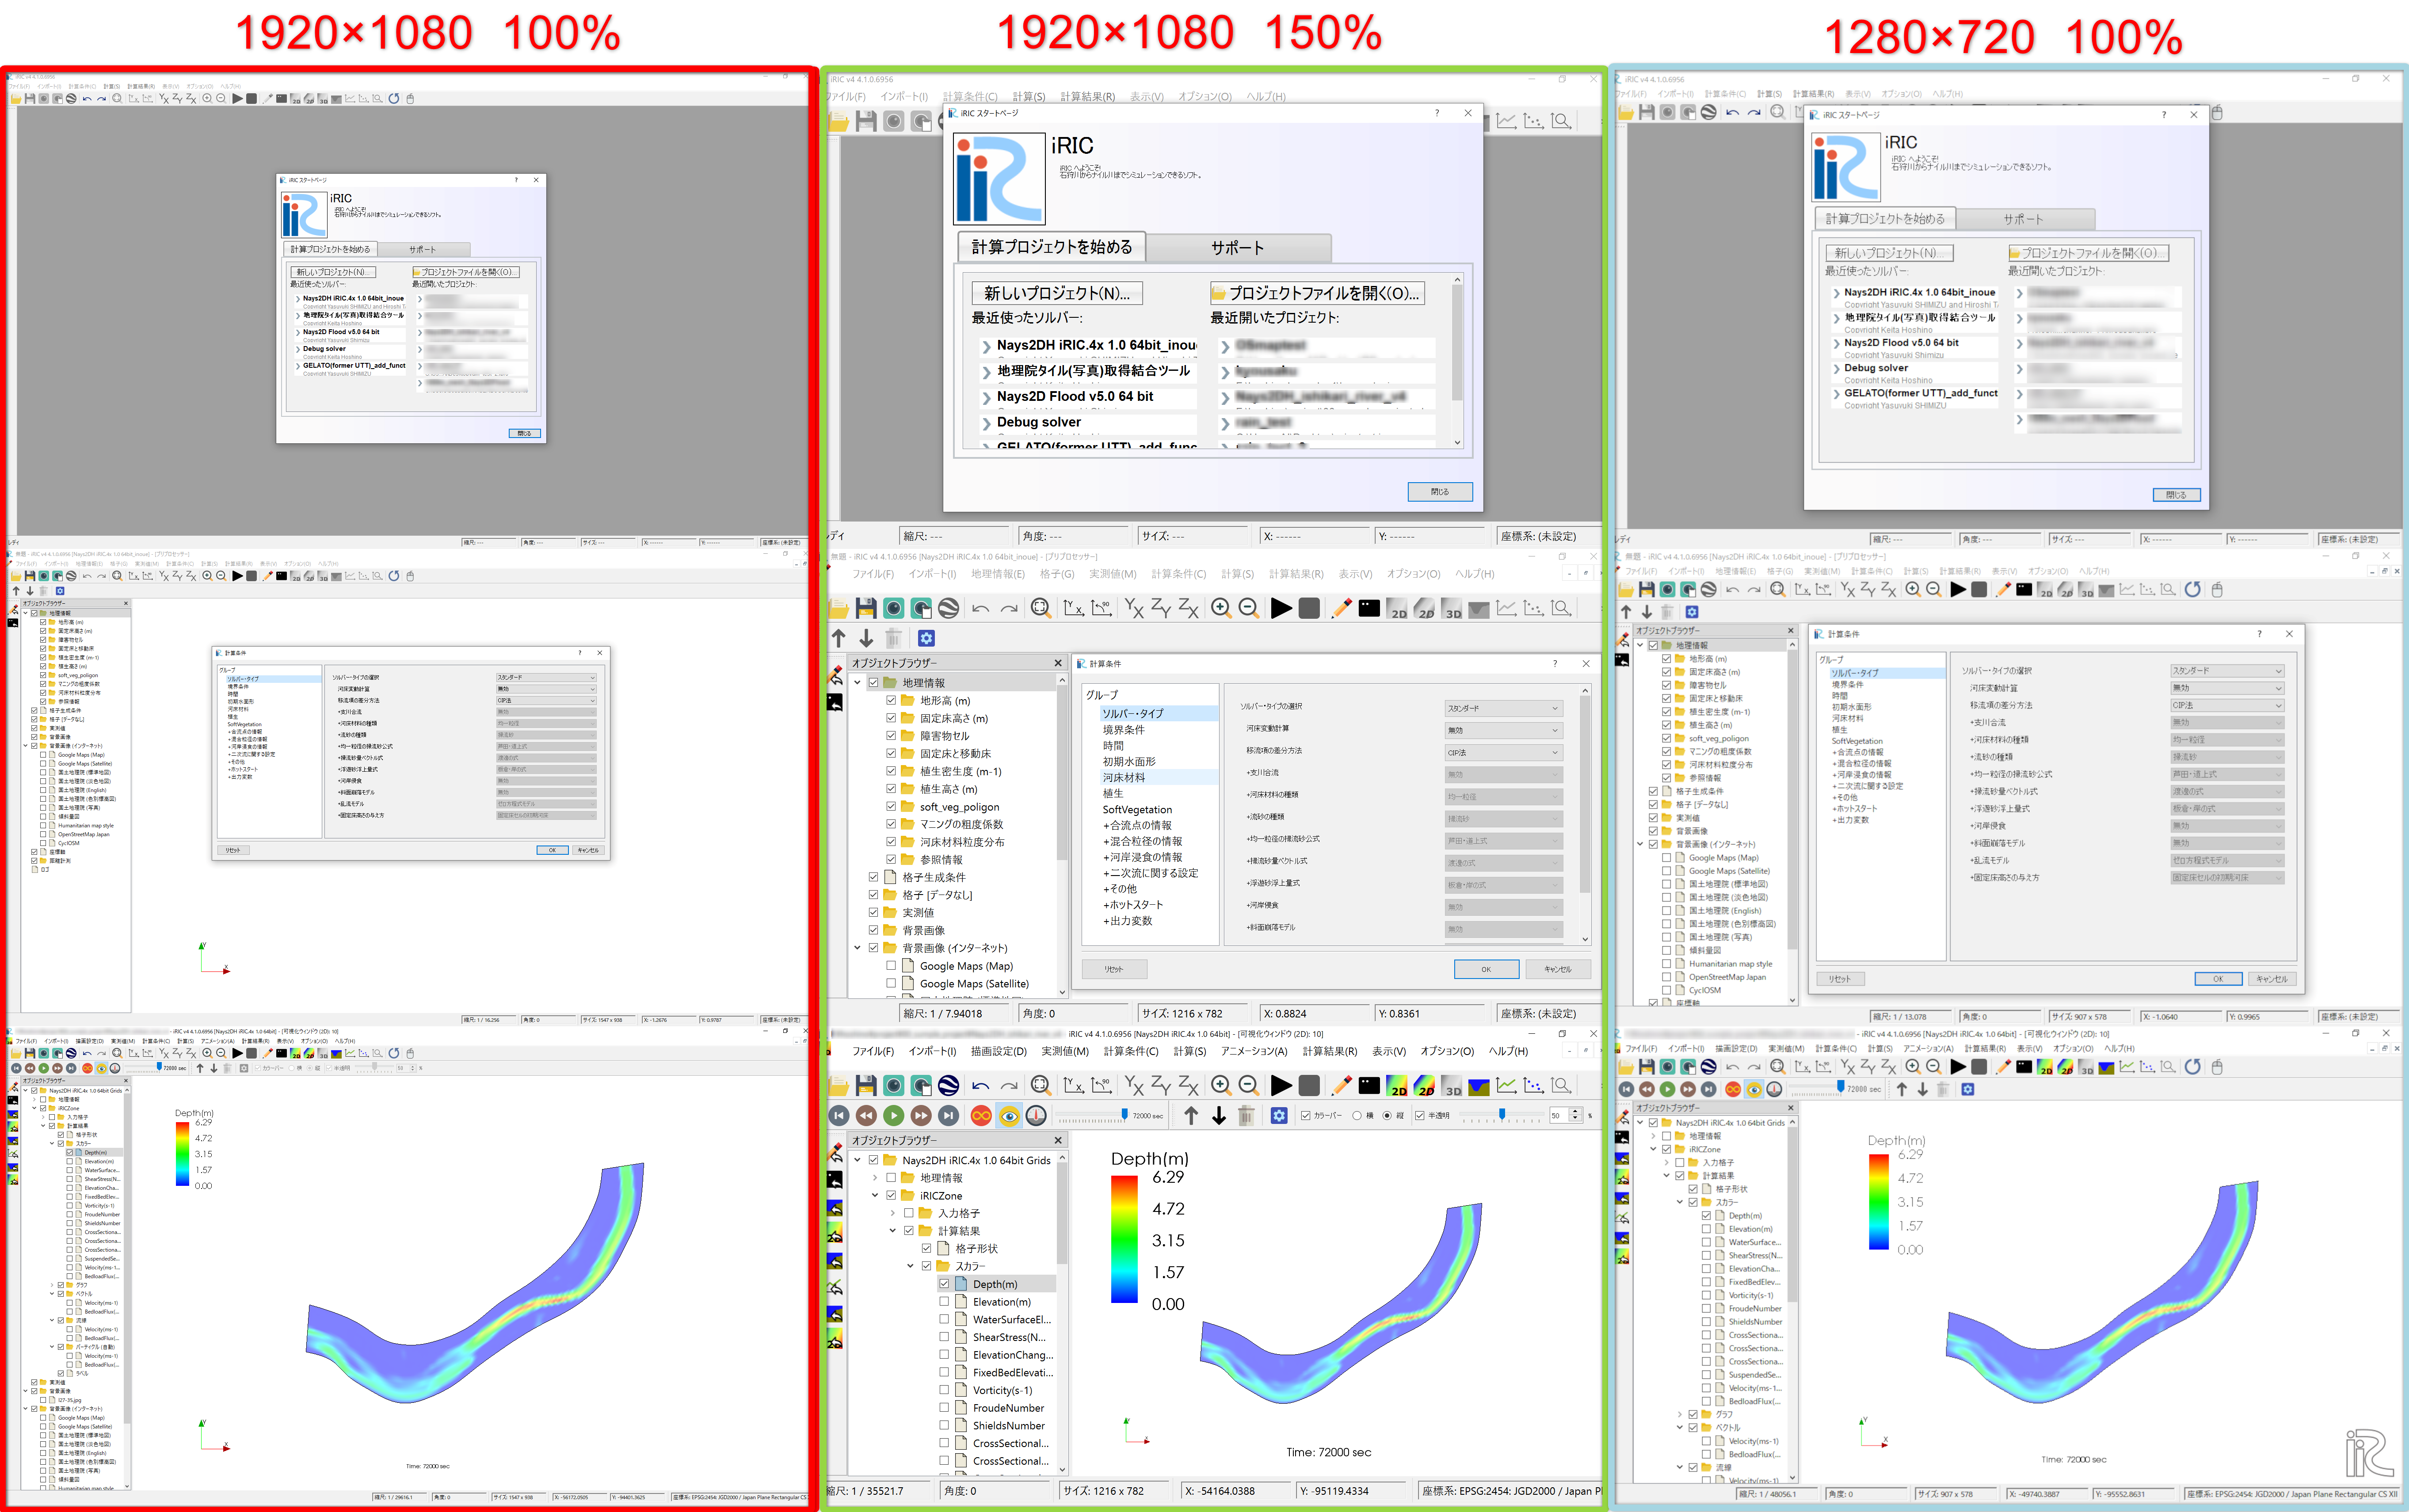2409x1512 pixels.
Task: Click floppy save icon in middle 150% start-page window
Action: tap(866, 121)
